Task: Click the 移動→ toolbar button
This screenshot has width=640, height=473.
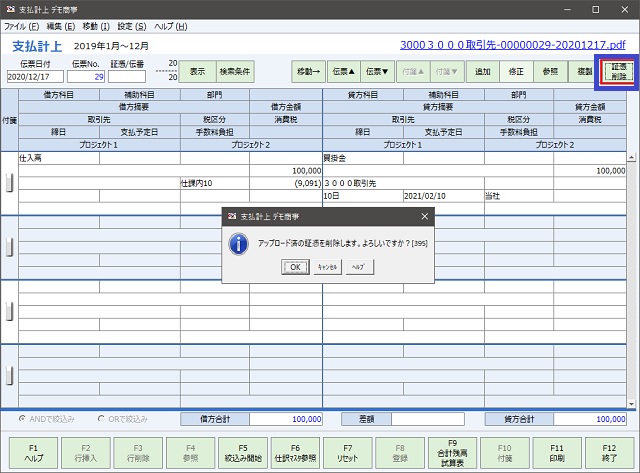Action: 308,71
